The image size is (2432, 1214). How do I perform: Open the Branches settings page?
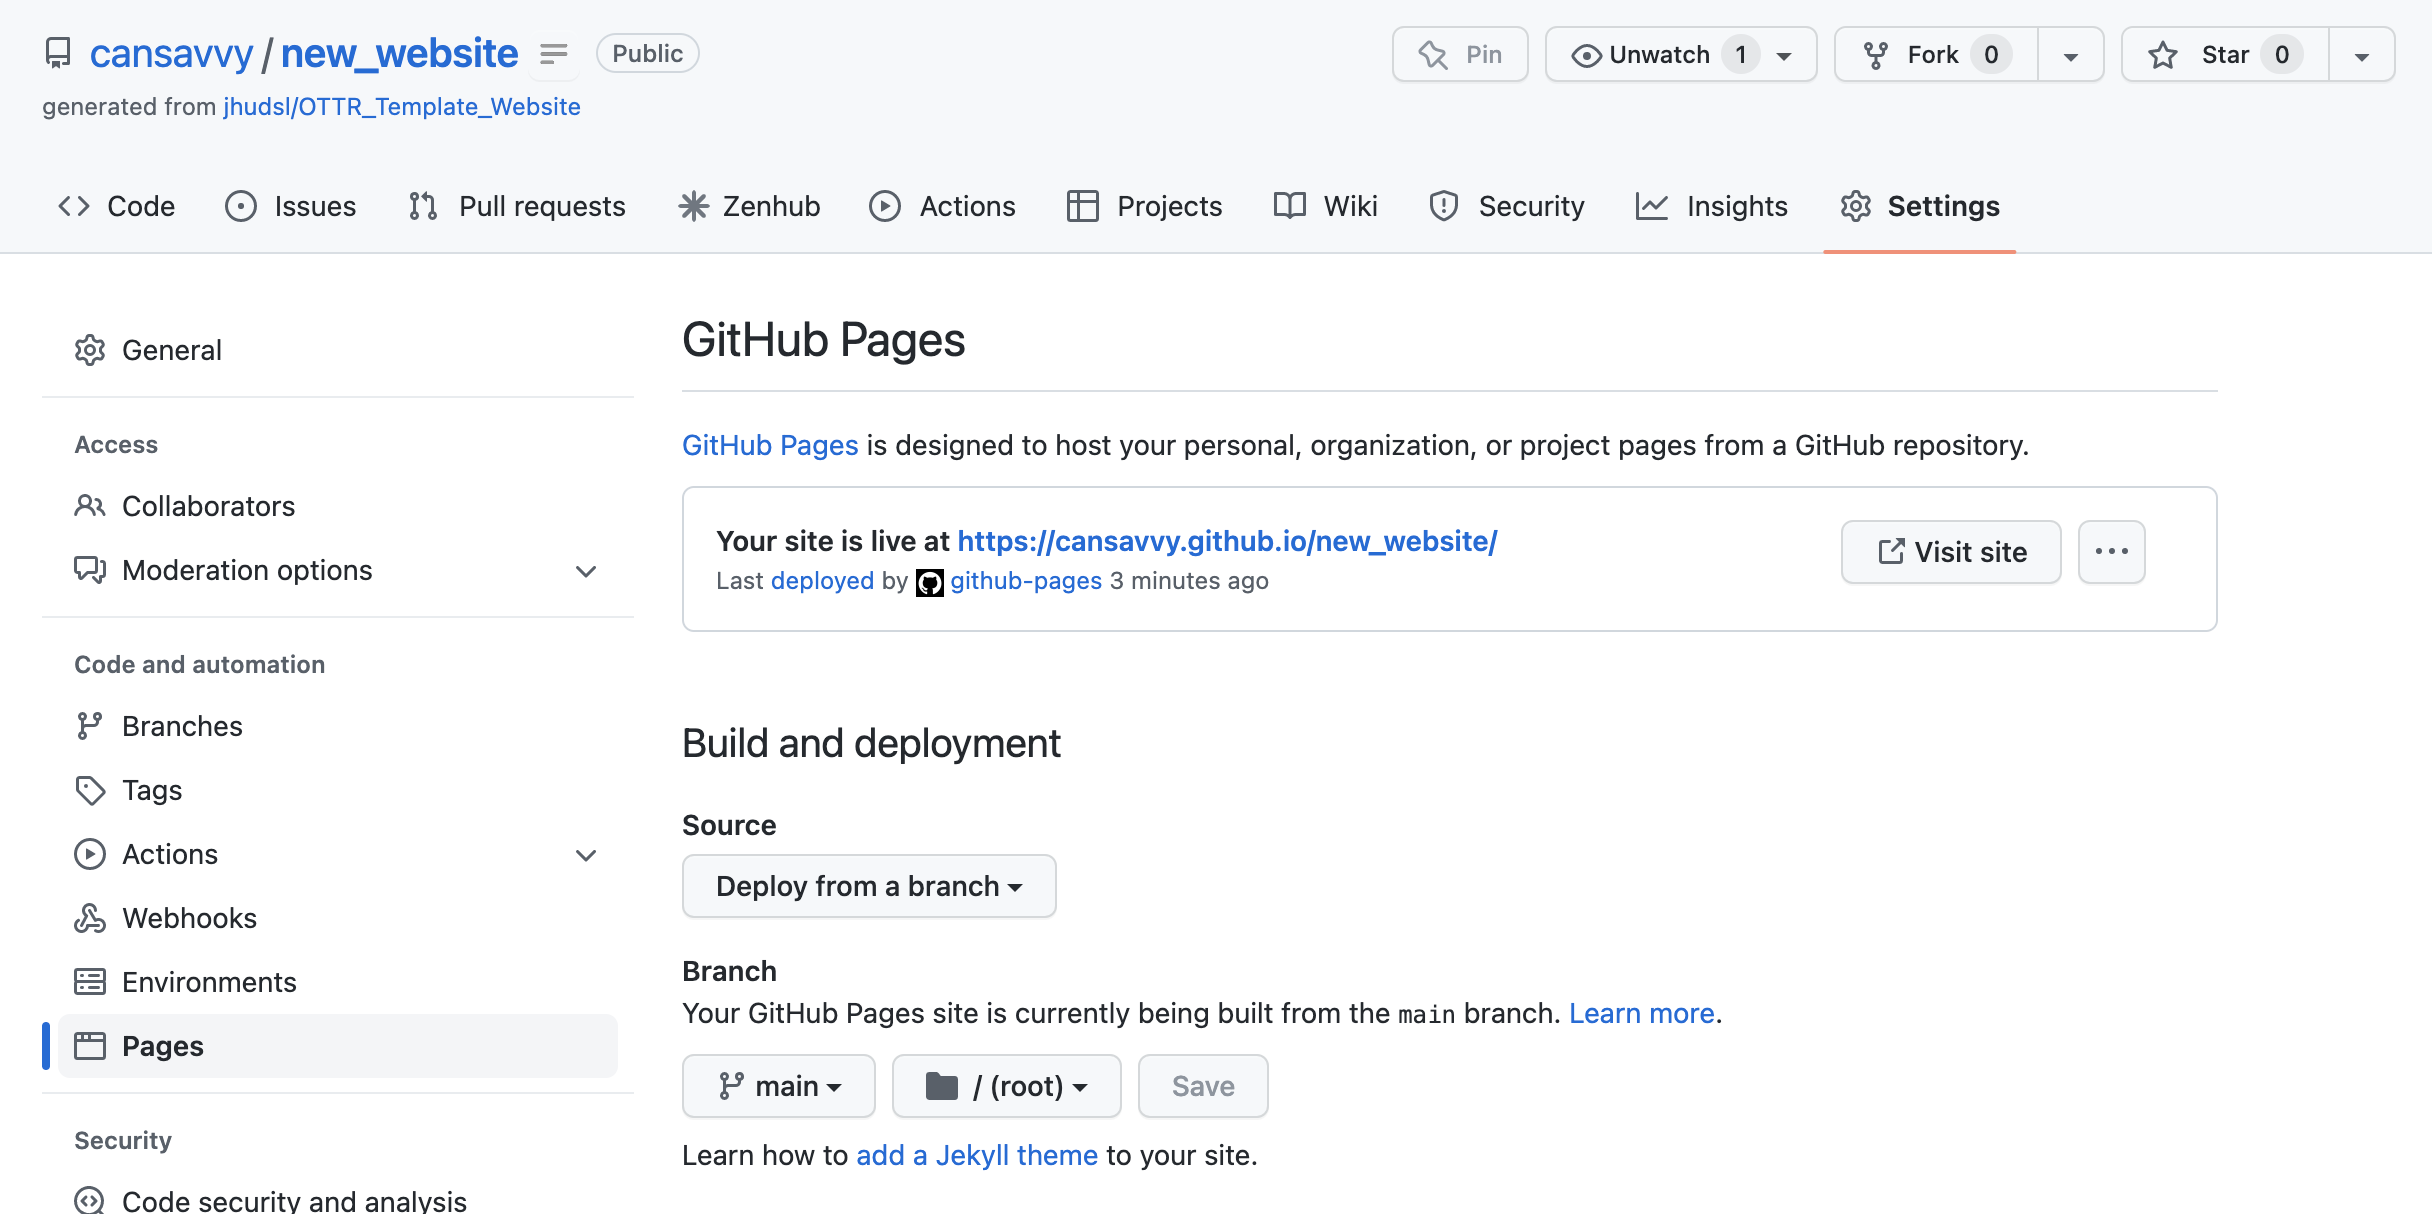click(182, 726)
